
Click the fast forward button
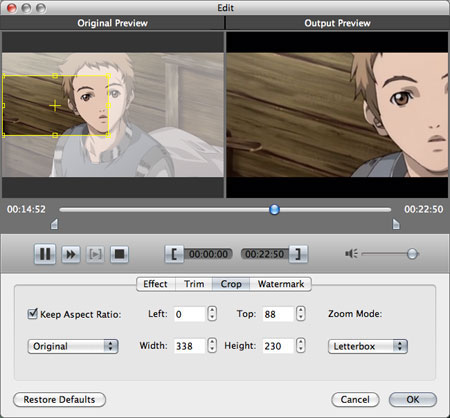[x=71, y=254]
